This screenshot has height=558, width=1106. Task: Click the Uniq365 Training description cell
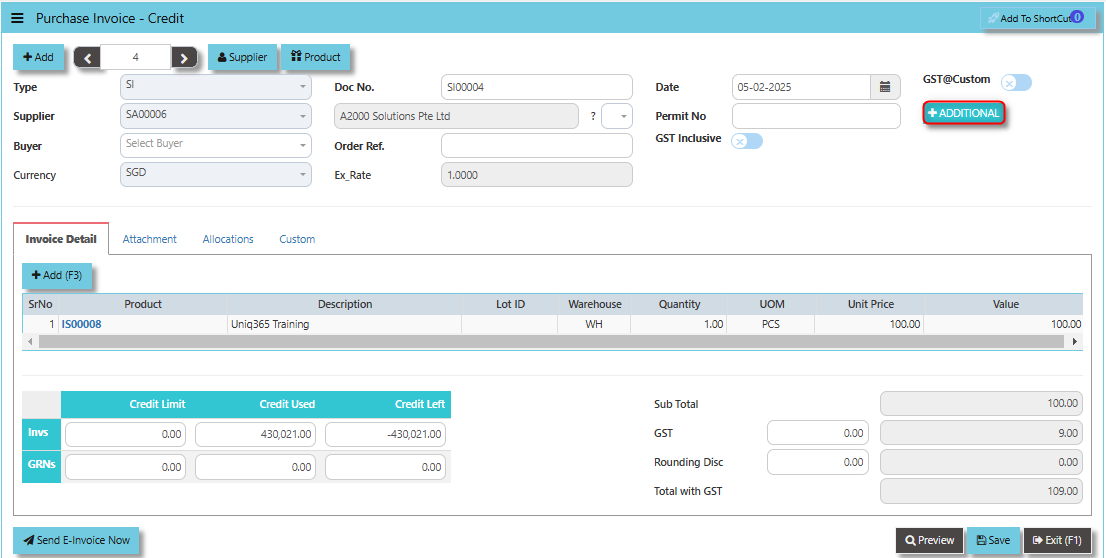(344, 325)
